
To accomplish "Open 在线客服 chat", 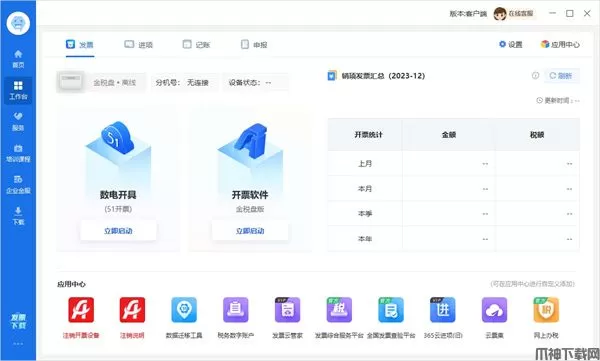I will coord(514,13).
